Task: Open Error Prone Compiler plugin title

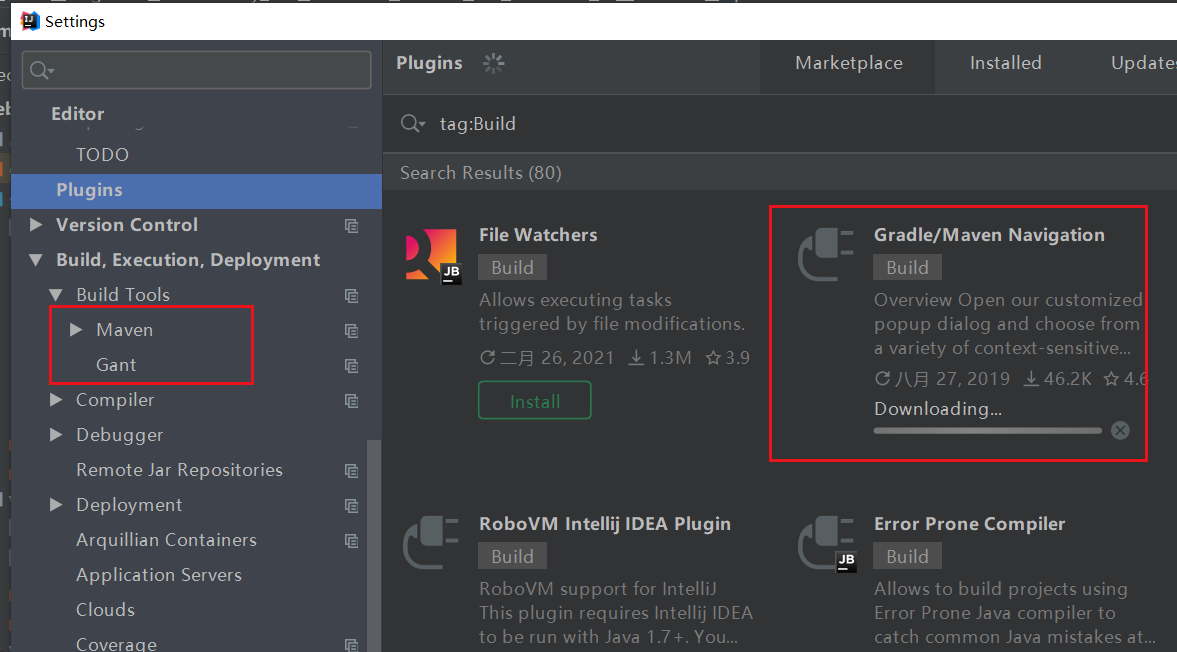Action: (969, 524)
